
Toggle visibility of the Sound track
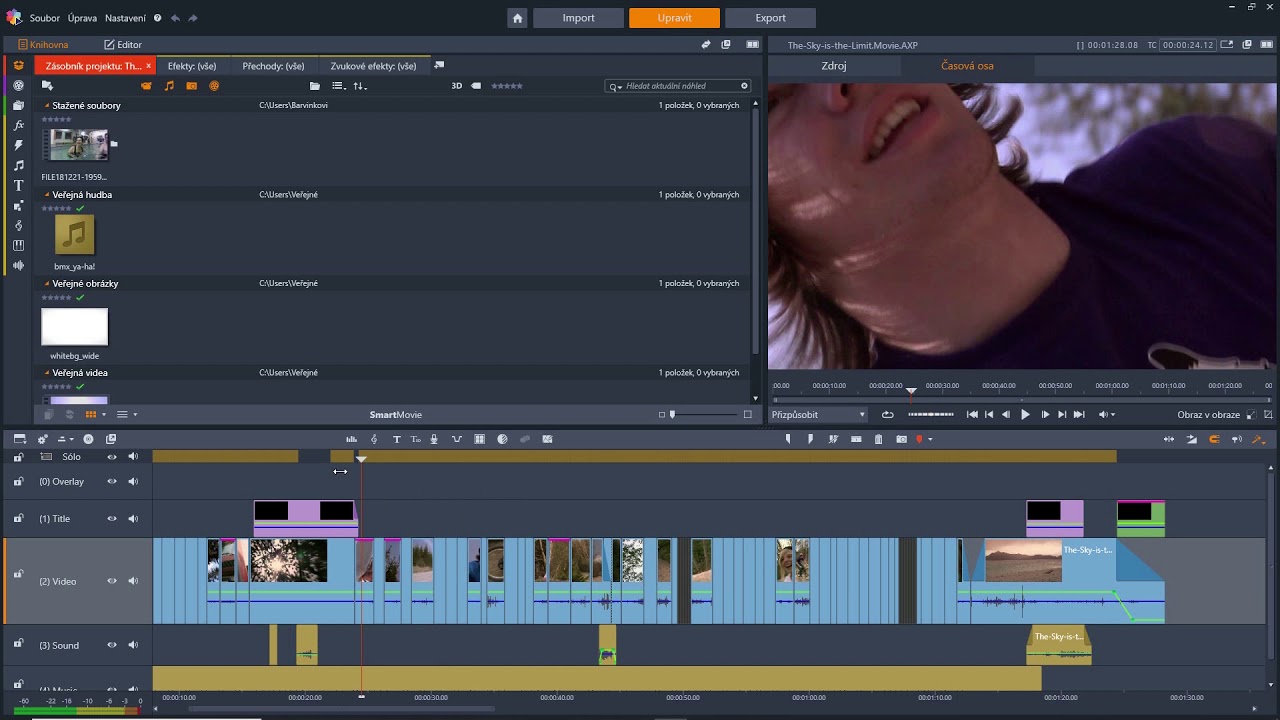(x=112, y=645)
